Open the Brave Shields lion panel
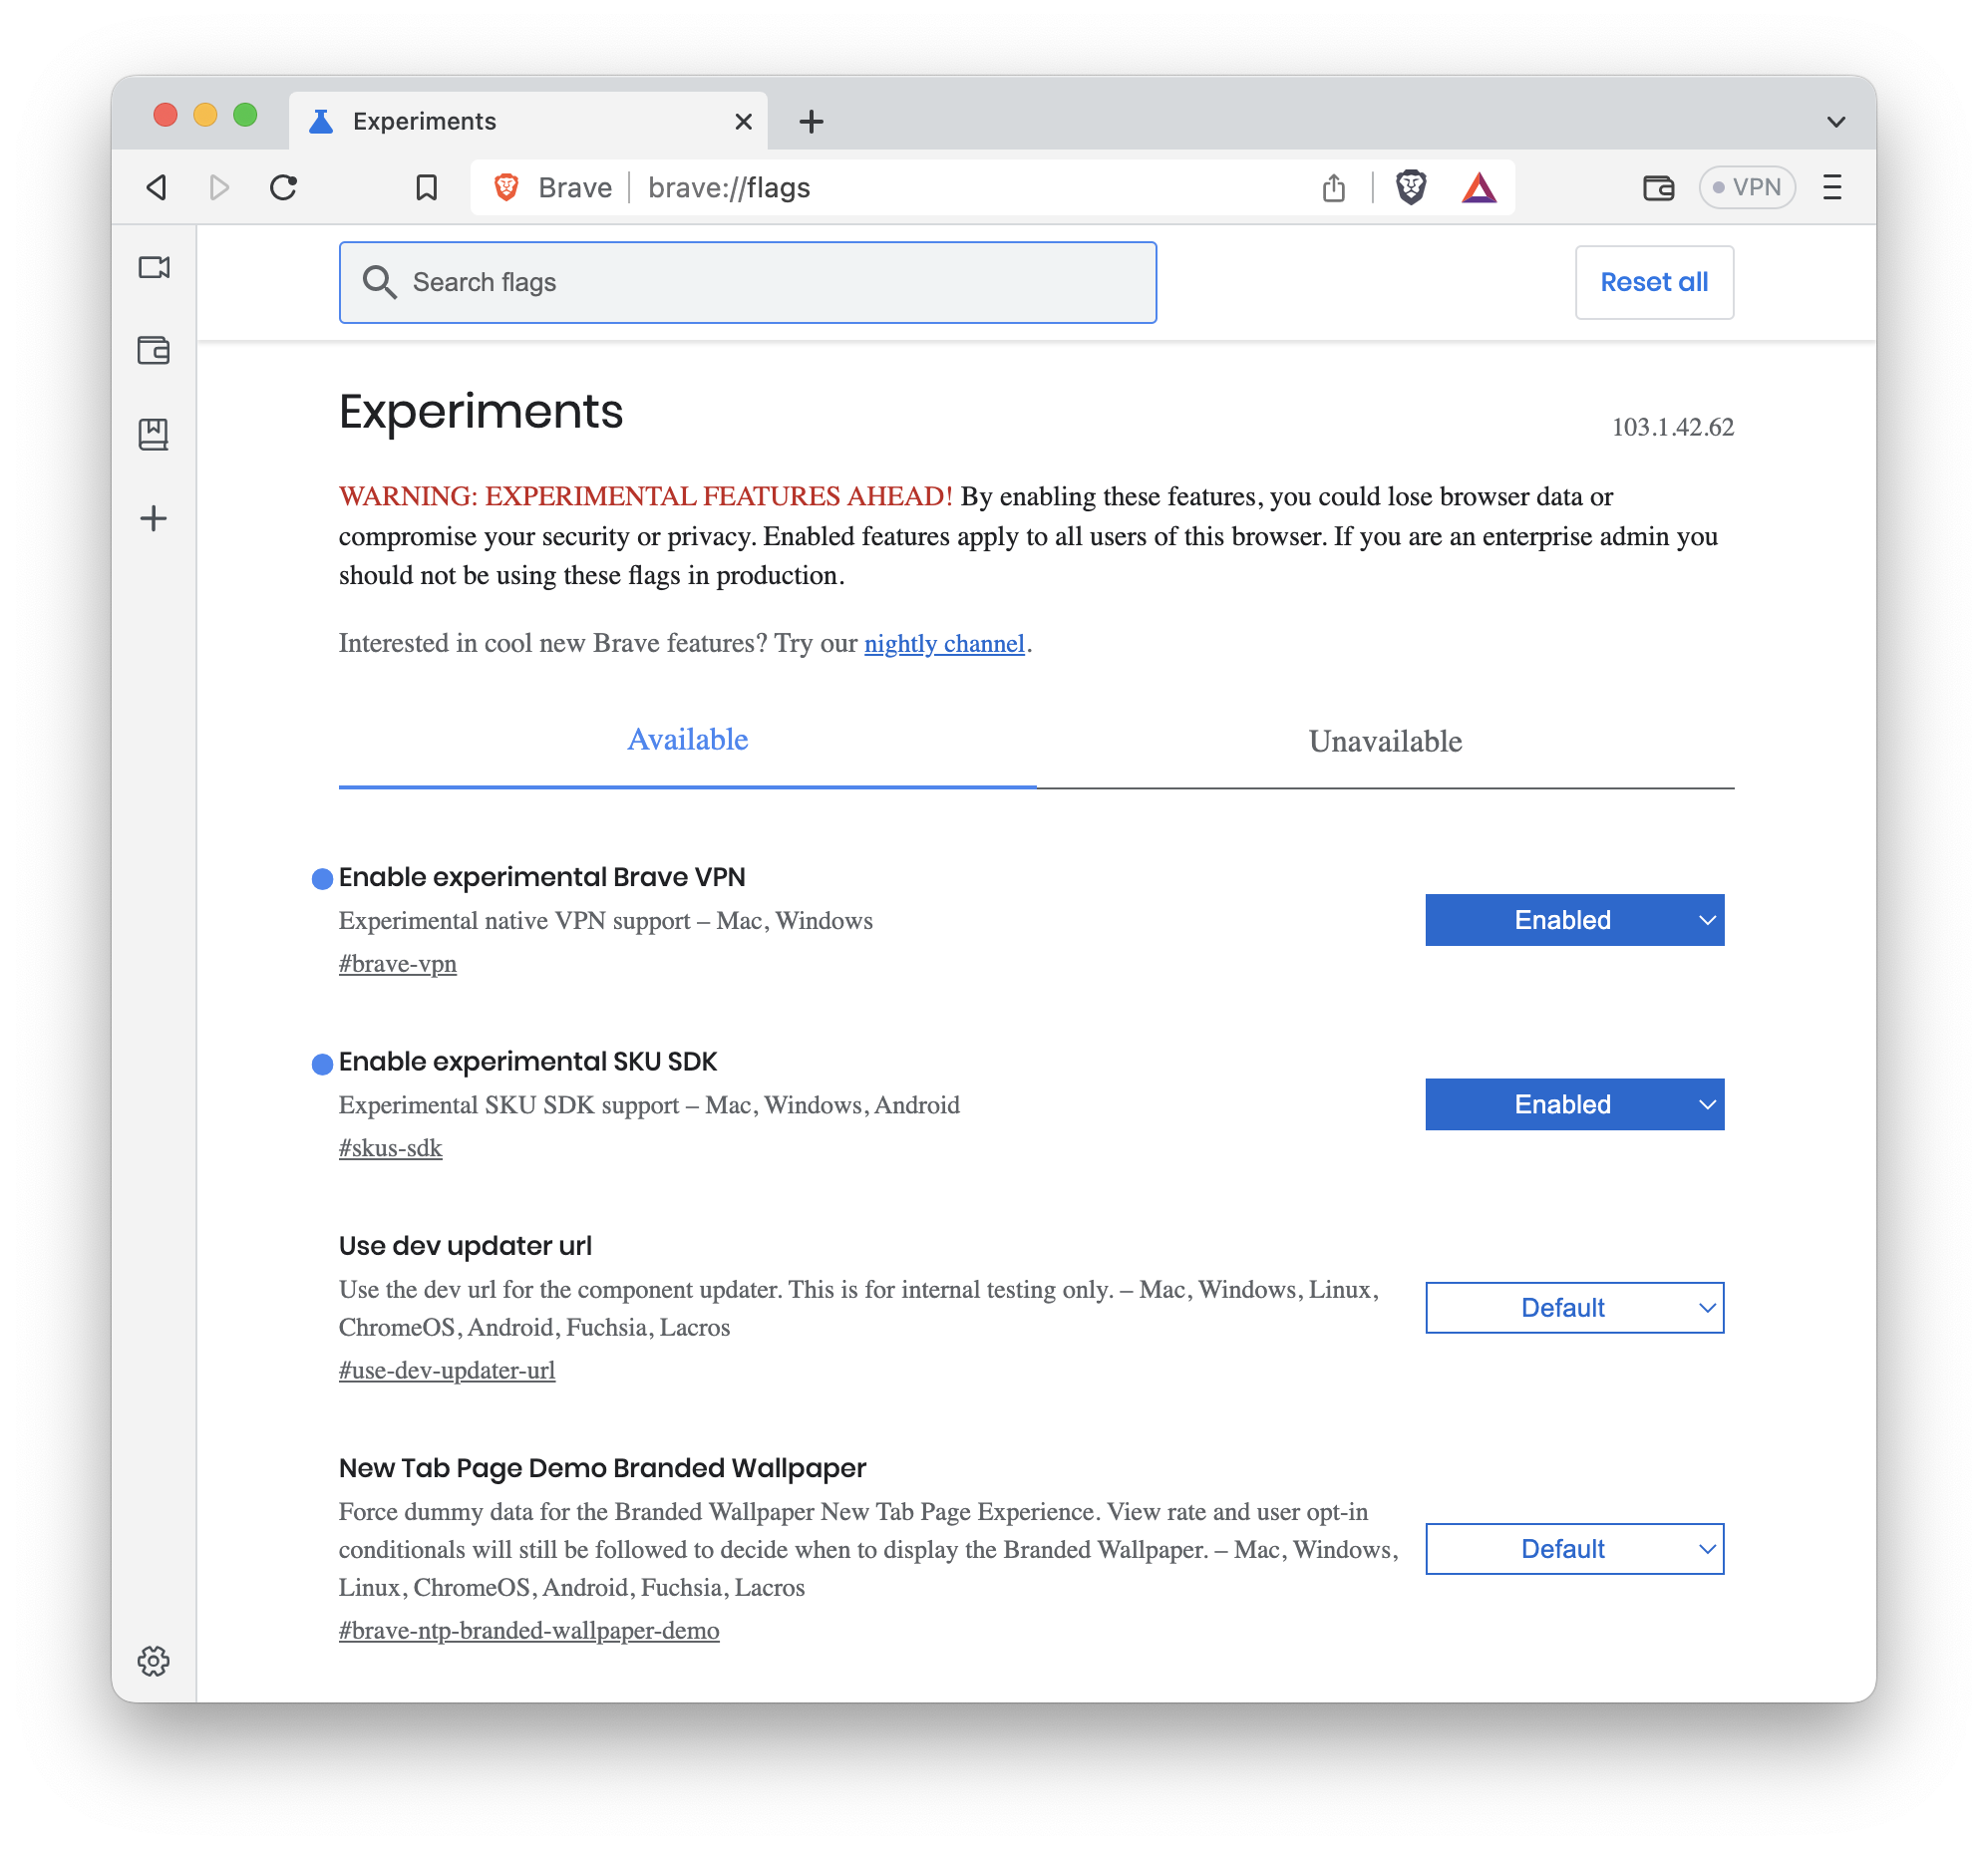Screen dimensions: 1988x1850 click(x=1413, y=187)
